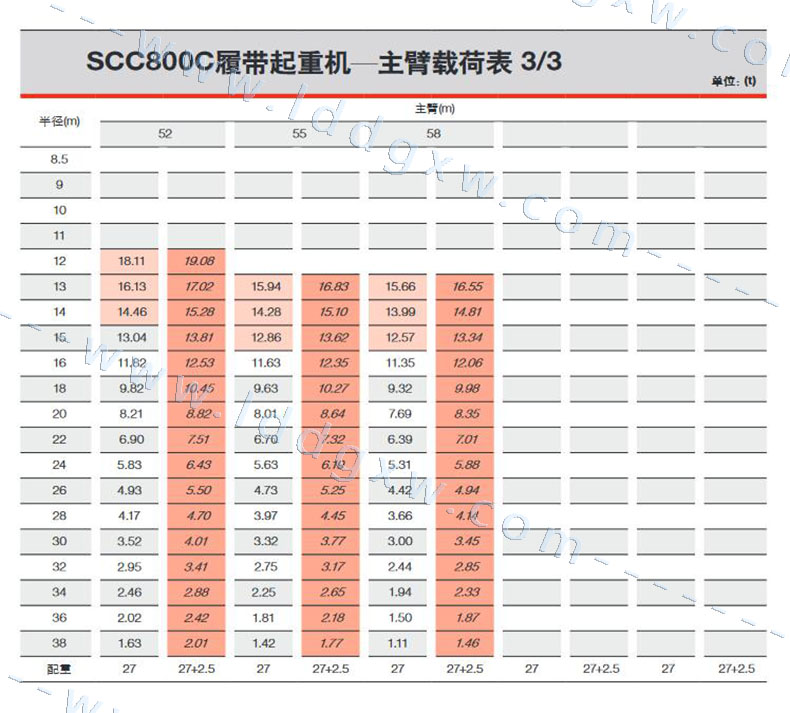This screenshot has width=790, height=713.
Task: Select the boom length header "58"
Action: [433, 134]
